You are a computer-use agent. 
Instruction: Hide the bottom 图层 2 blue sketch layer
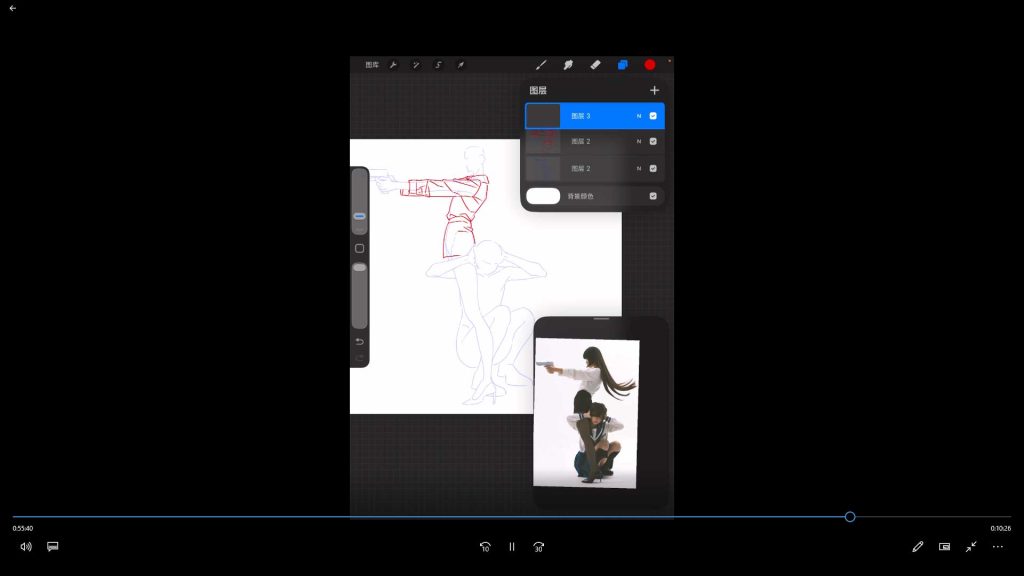[653, 168]
